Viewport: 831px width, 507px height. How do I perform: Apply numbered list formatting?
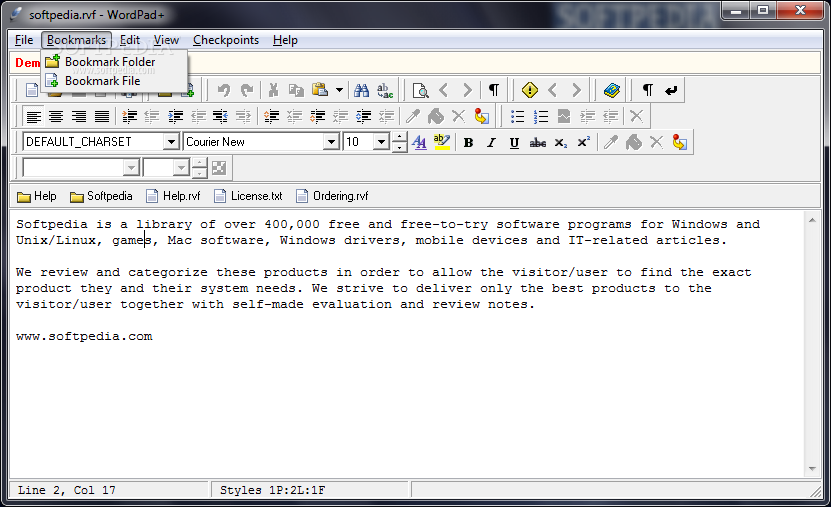pyautogui.click(x=541, y=117)
